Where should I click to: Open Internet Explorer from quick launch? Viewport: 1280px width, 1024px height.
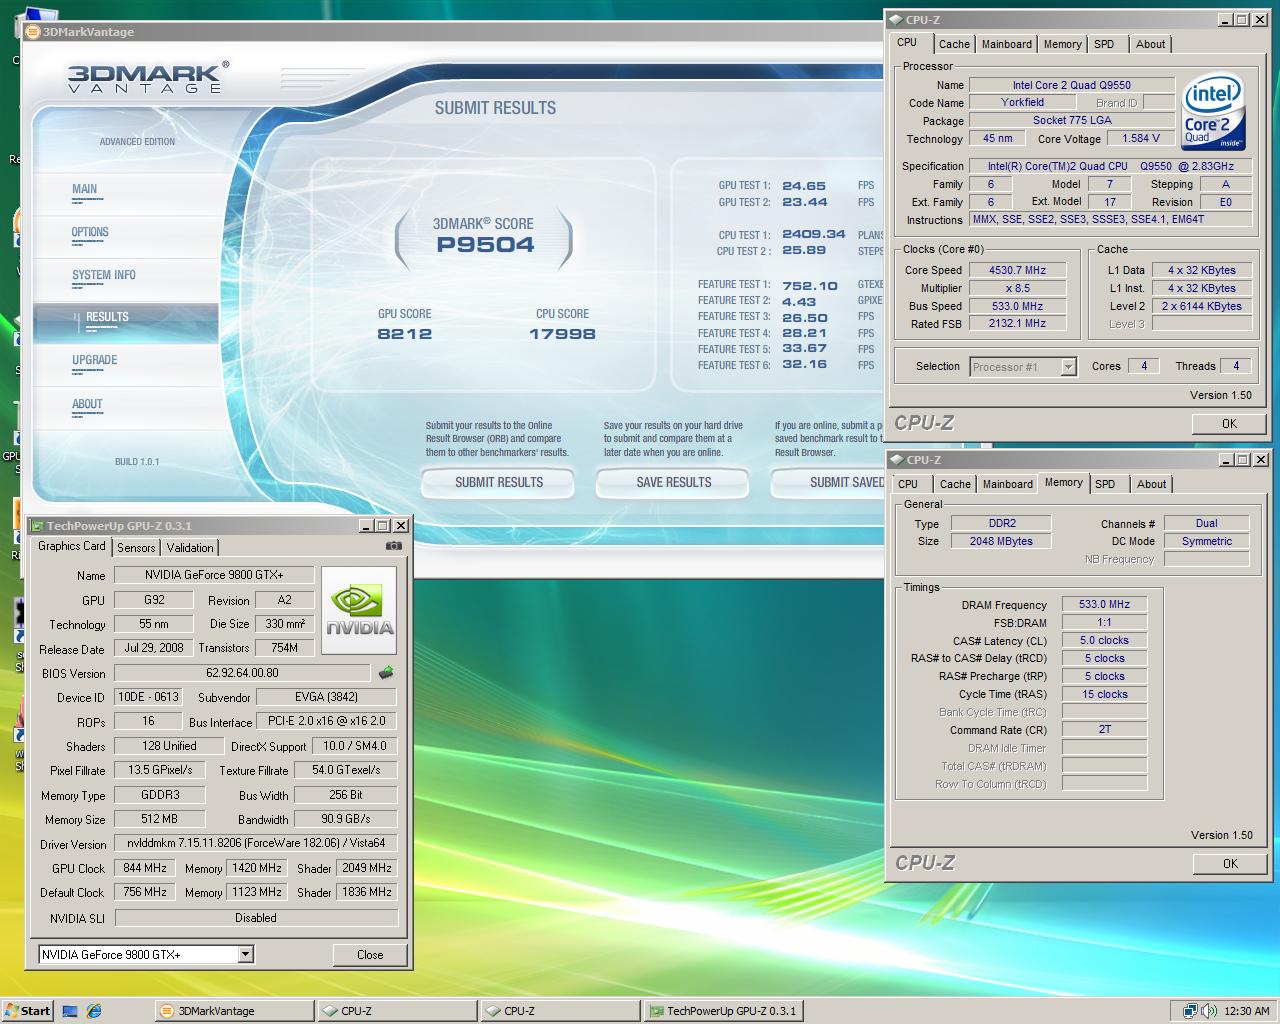coord(94,1011)
